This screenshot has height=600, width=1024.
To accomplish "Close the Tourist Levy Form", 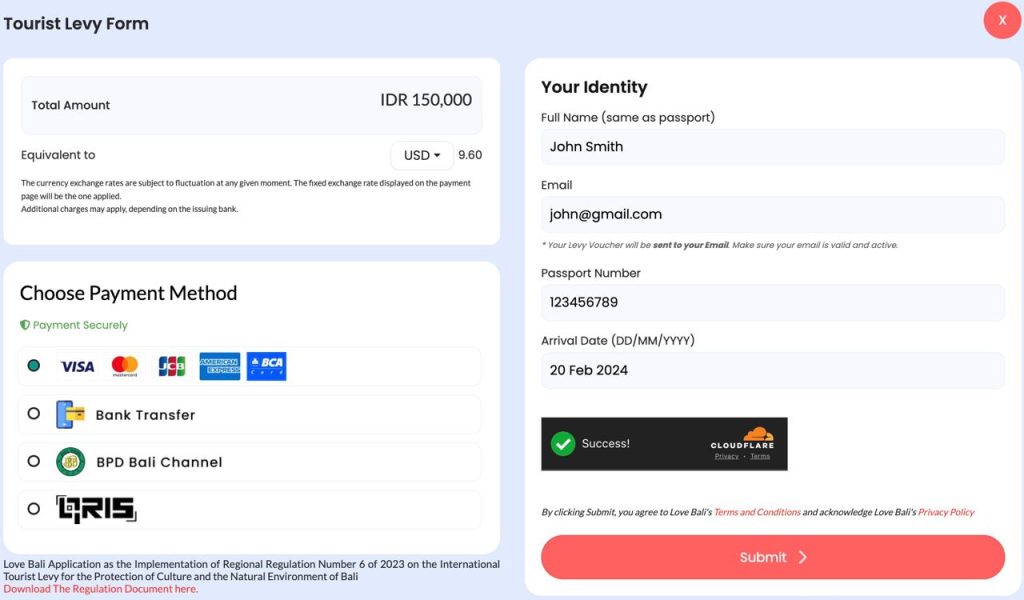I will 1002,21.
